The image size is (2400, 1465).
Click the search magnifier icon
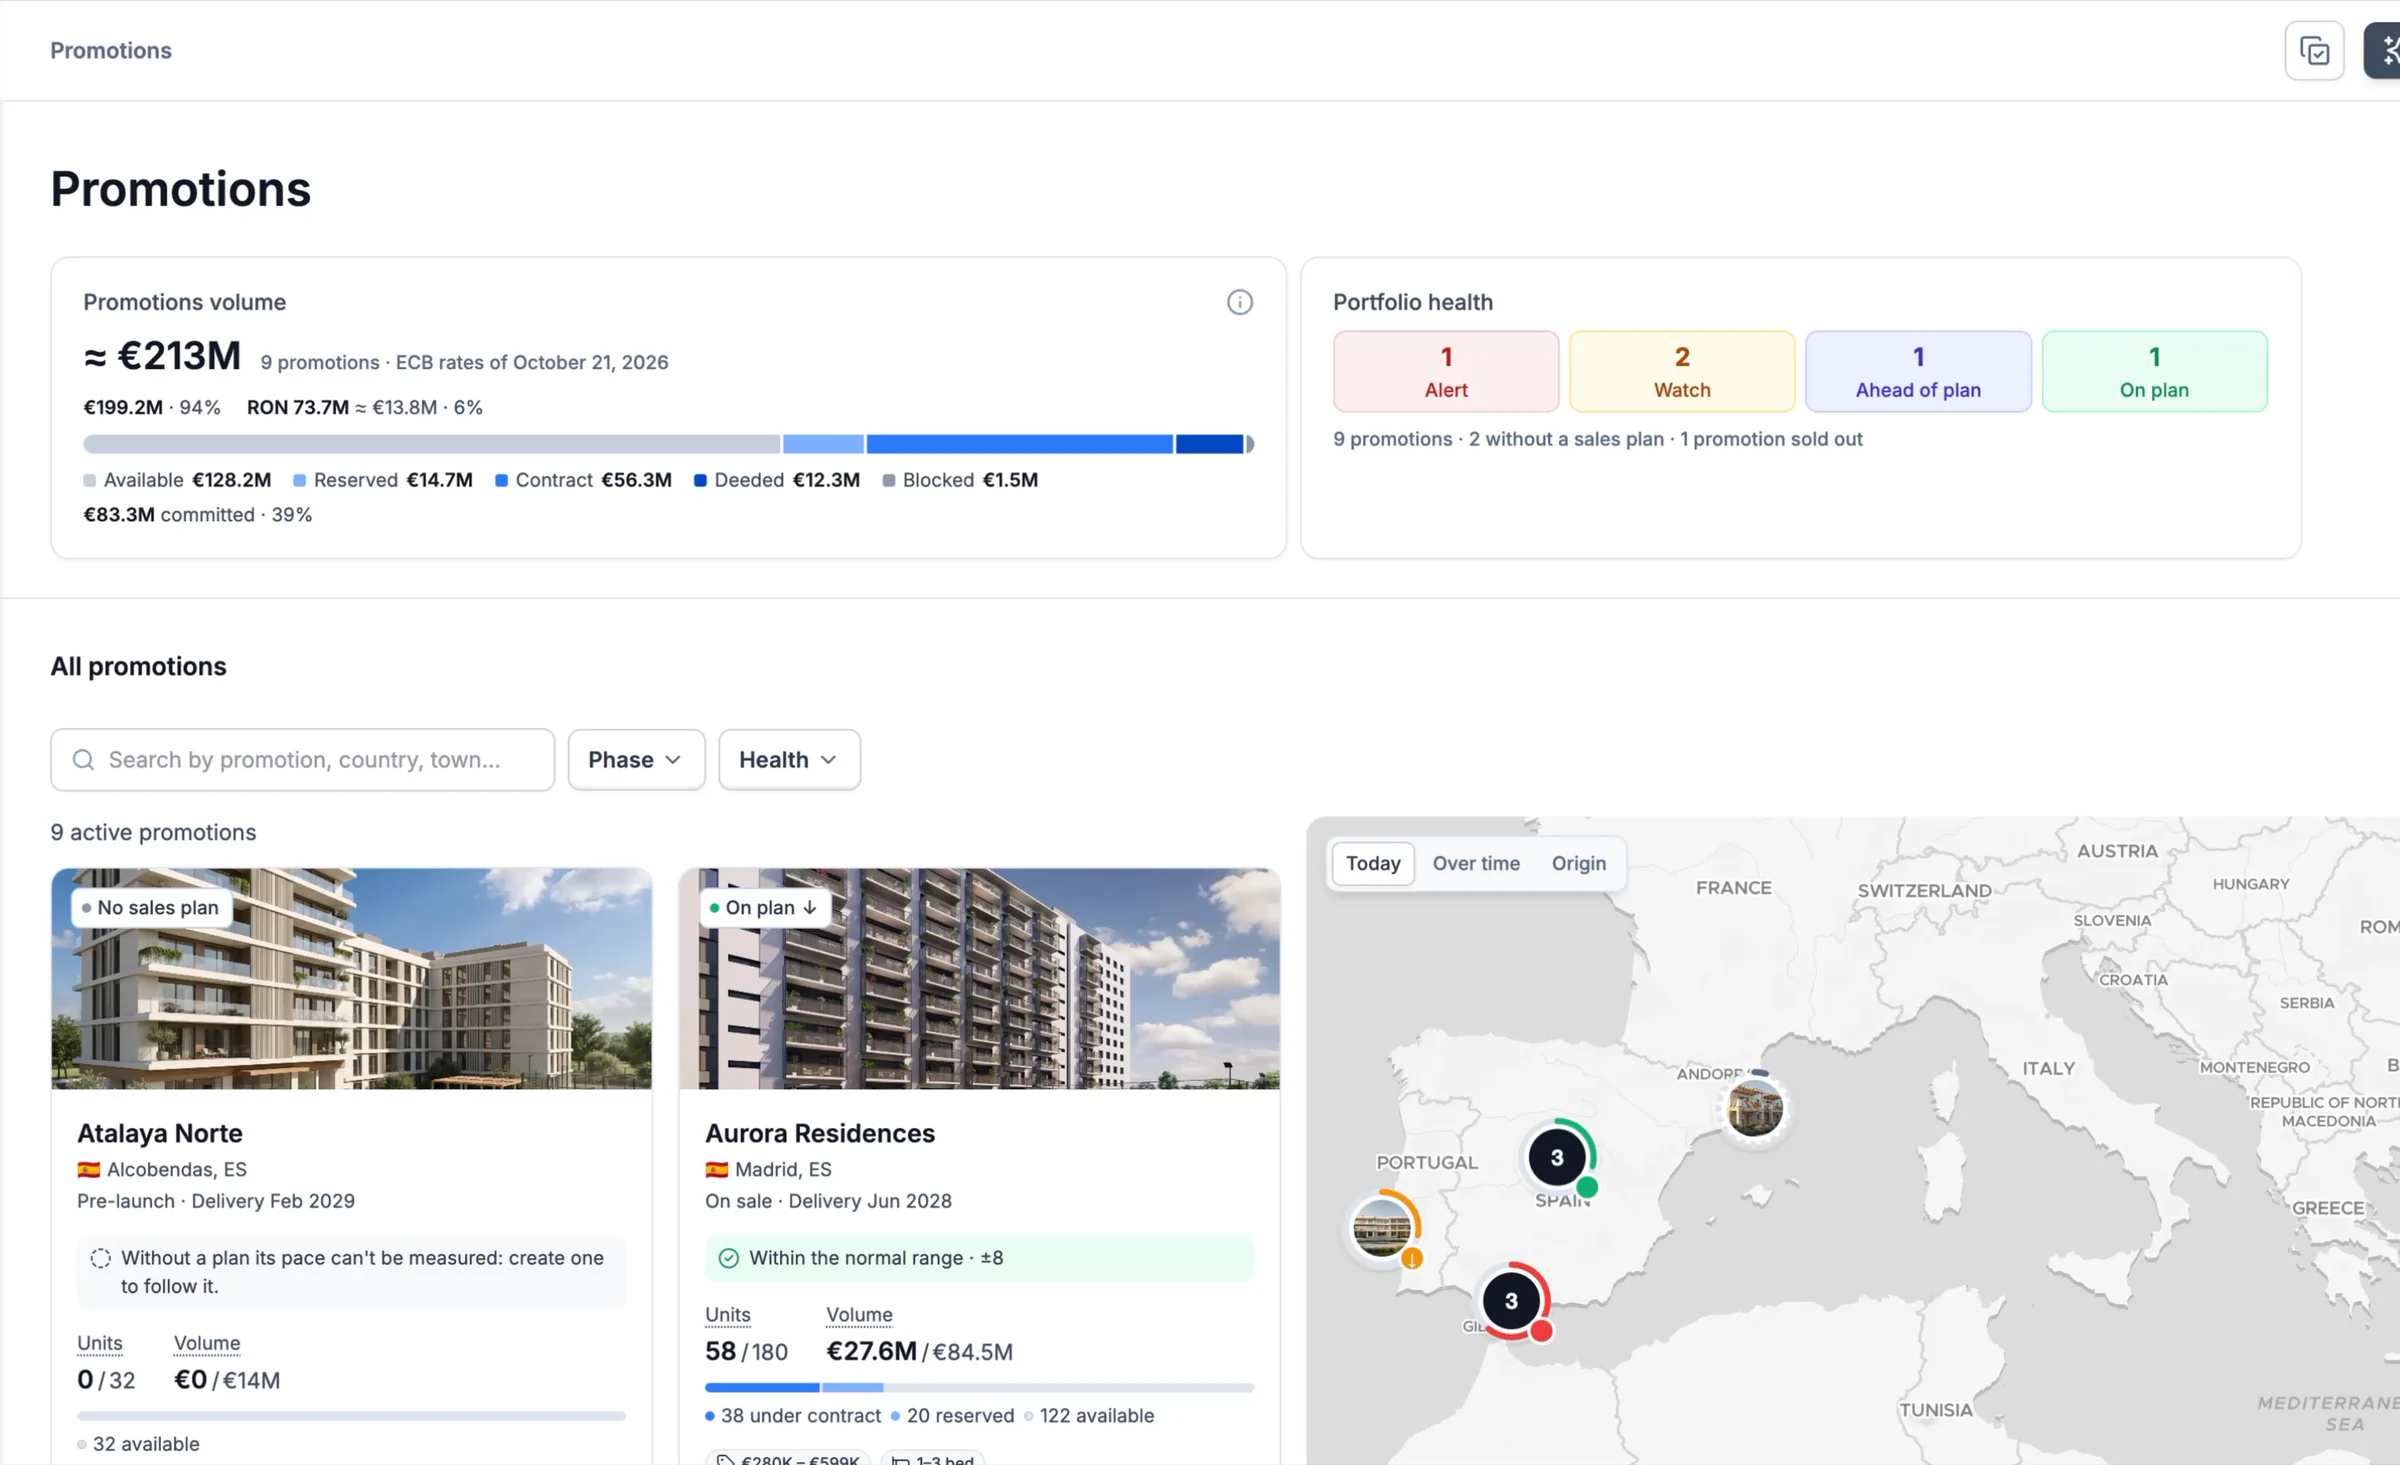click(x=84, y=760)
